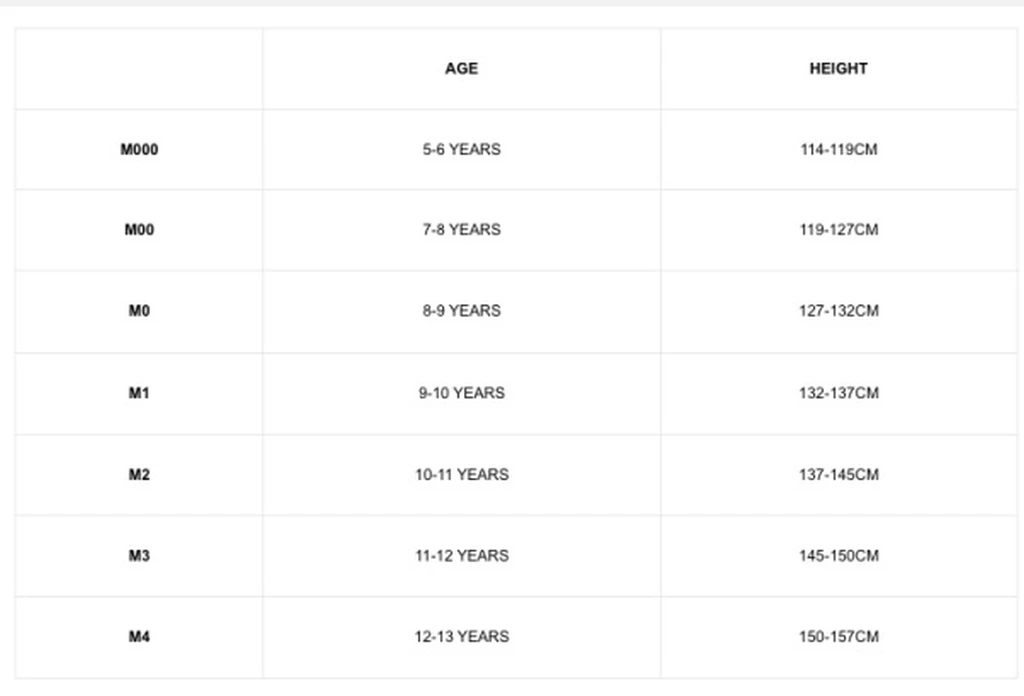Select the 119-127CM height value
This screenshot has height=696, width=1024.
click(x=838, y=230)
